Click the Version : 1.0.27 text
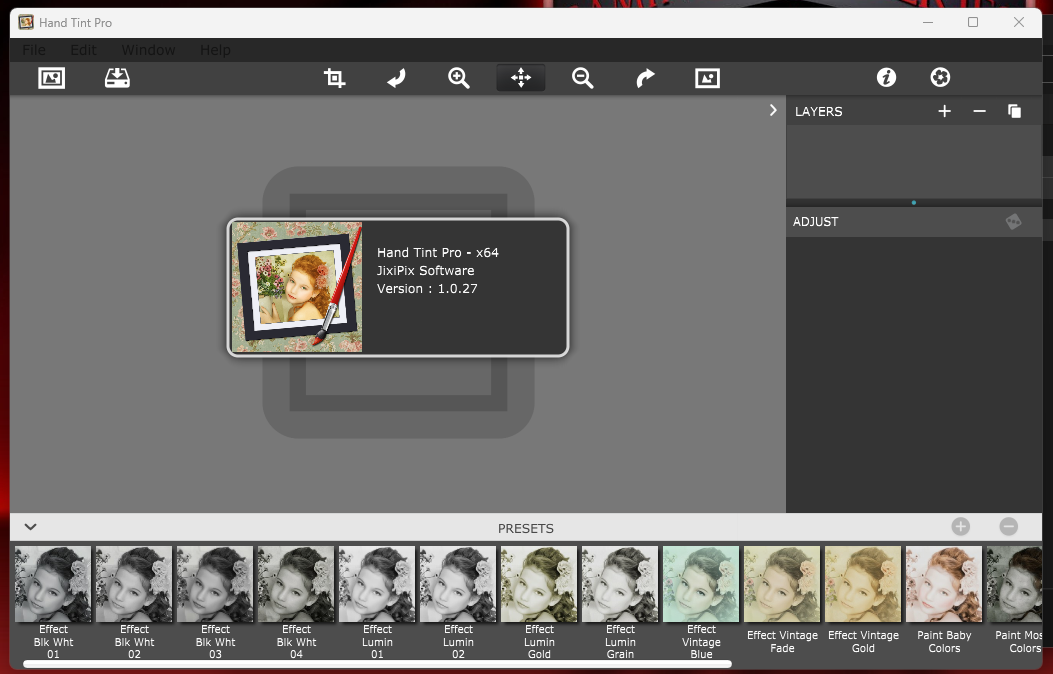The width and height of the screenshot is (1053, 674). coord(427,289)
